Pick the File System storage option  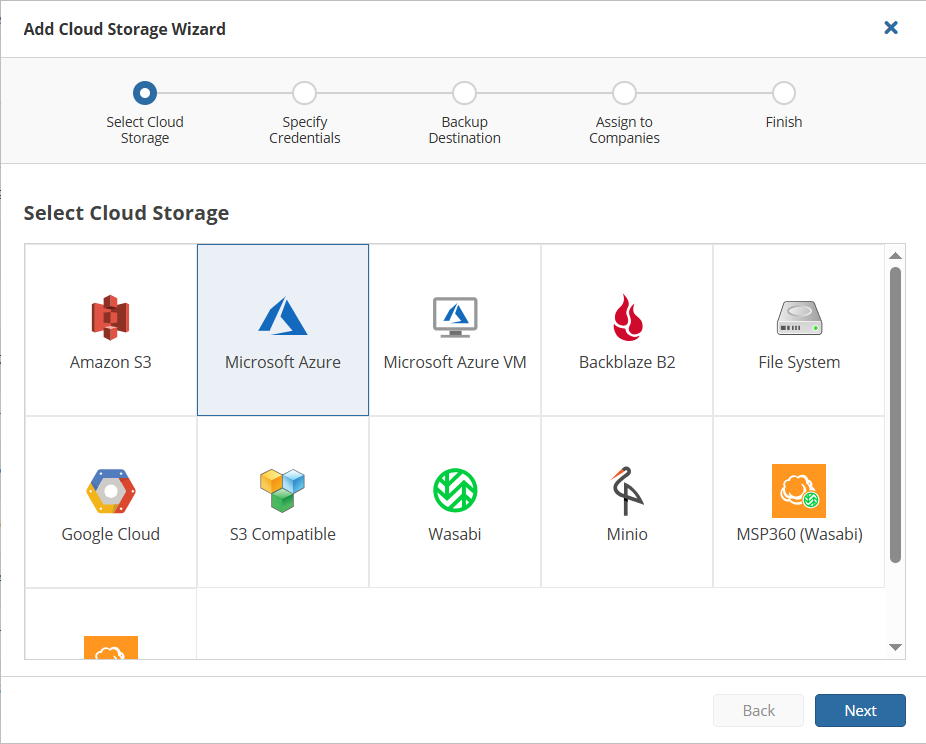[798, 330]
